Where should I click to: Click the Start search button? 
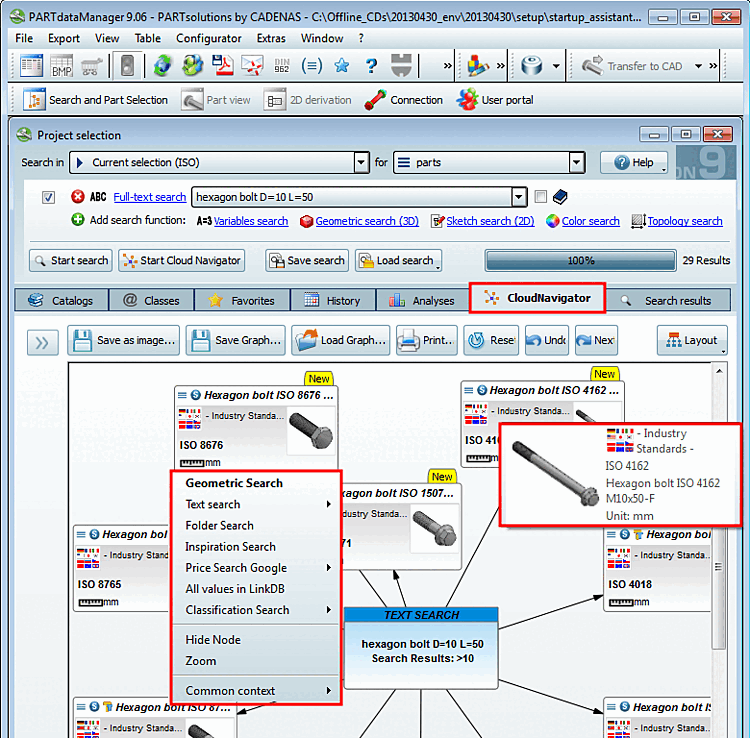(x=71, y=261)
